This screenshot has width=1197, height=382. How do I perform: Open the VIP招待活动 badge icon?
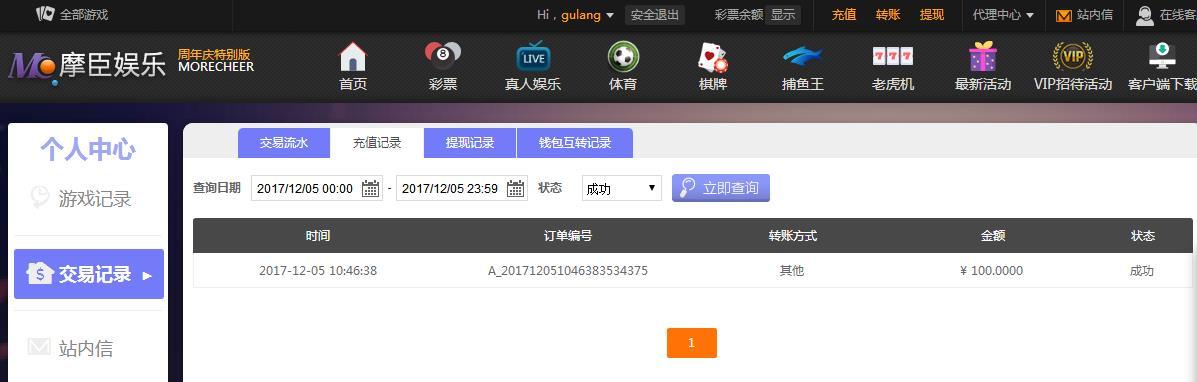point(1073,57)
